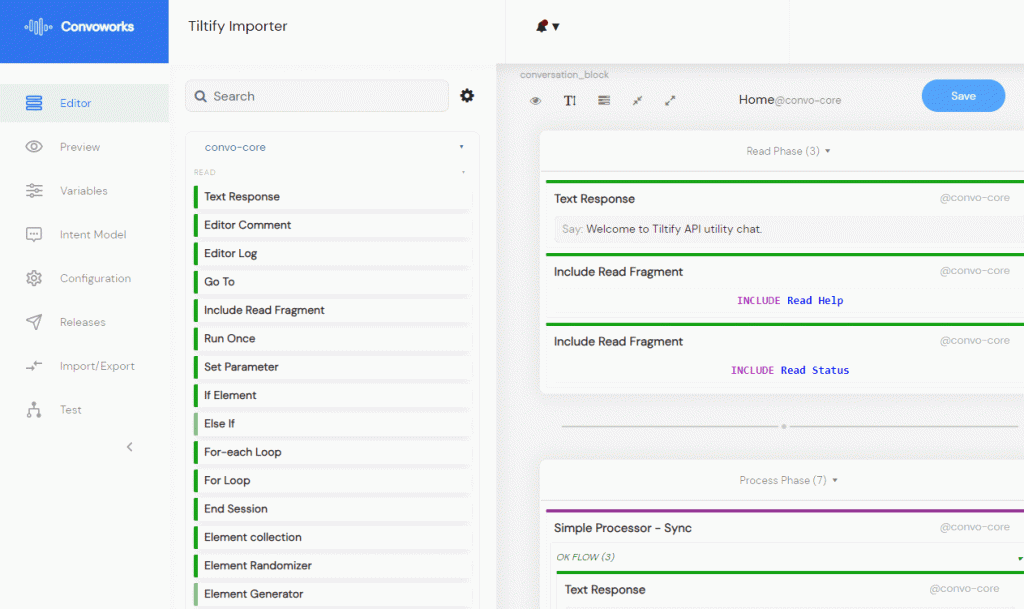Open Configuration page

95,278
